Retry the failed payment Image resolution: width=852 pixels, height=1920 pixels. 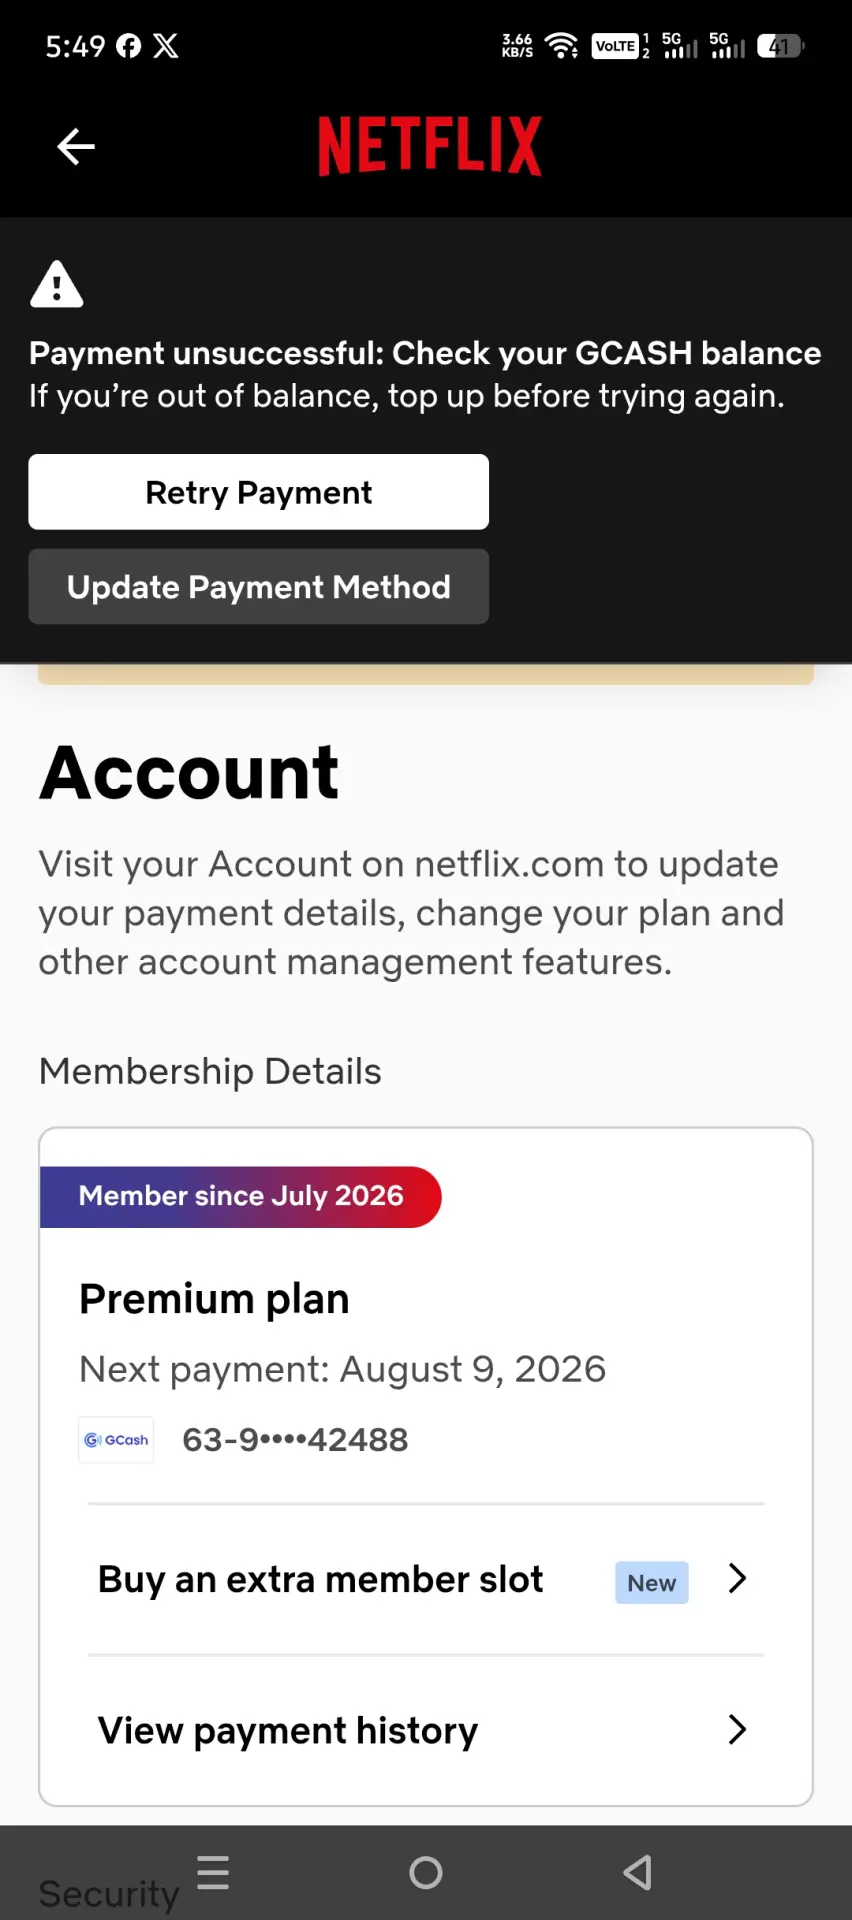coord(259,492)
